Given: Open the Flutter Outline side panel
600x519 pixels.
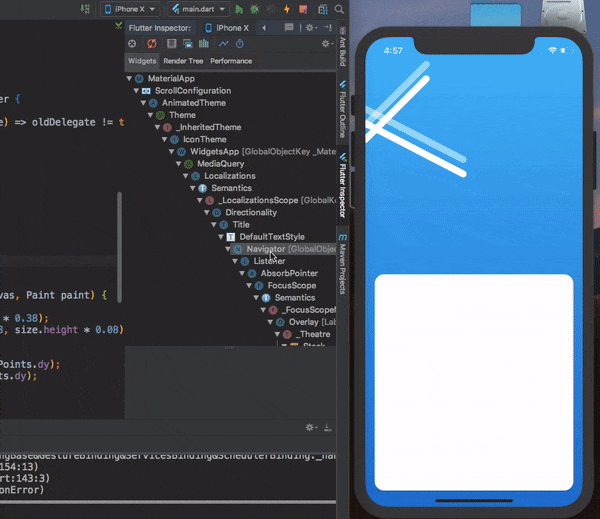Looking at the screenshot, I should [x=342, y=107].
